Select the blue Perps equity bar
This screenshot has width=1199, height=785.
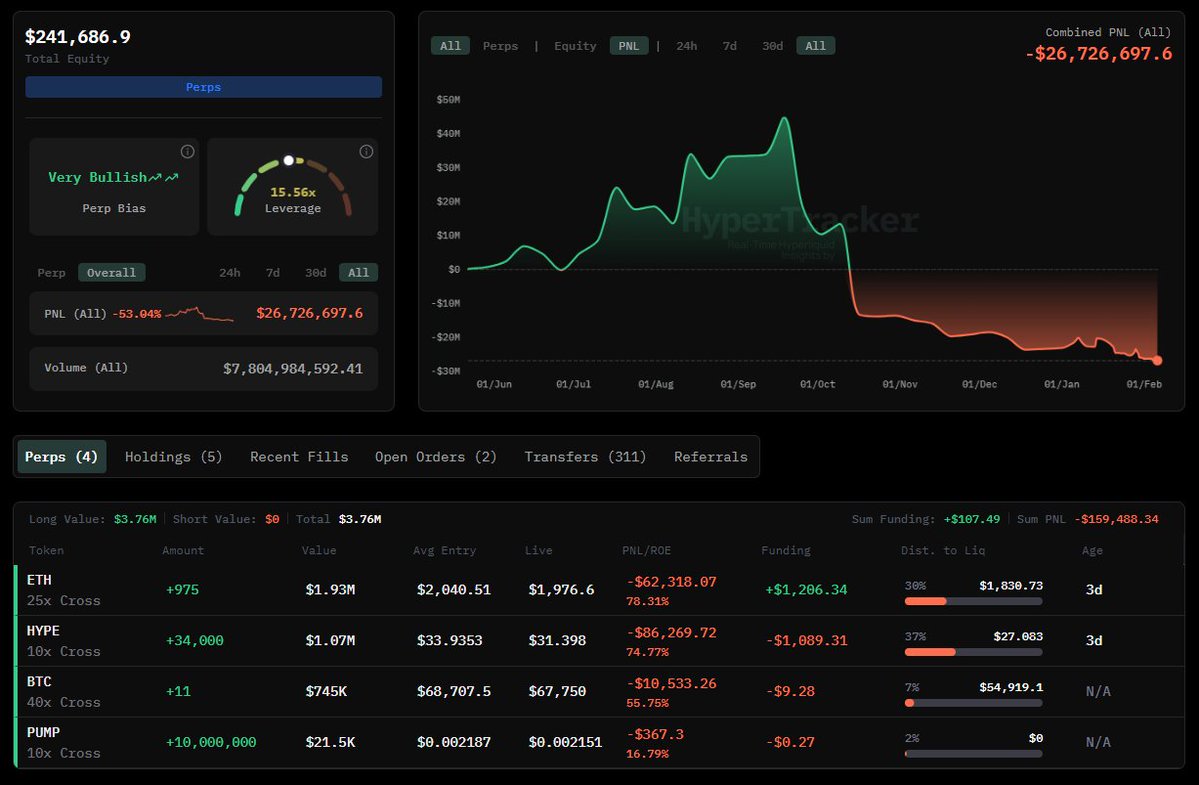203,87
